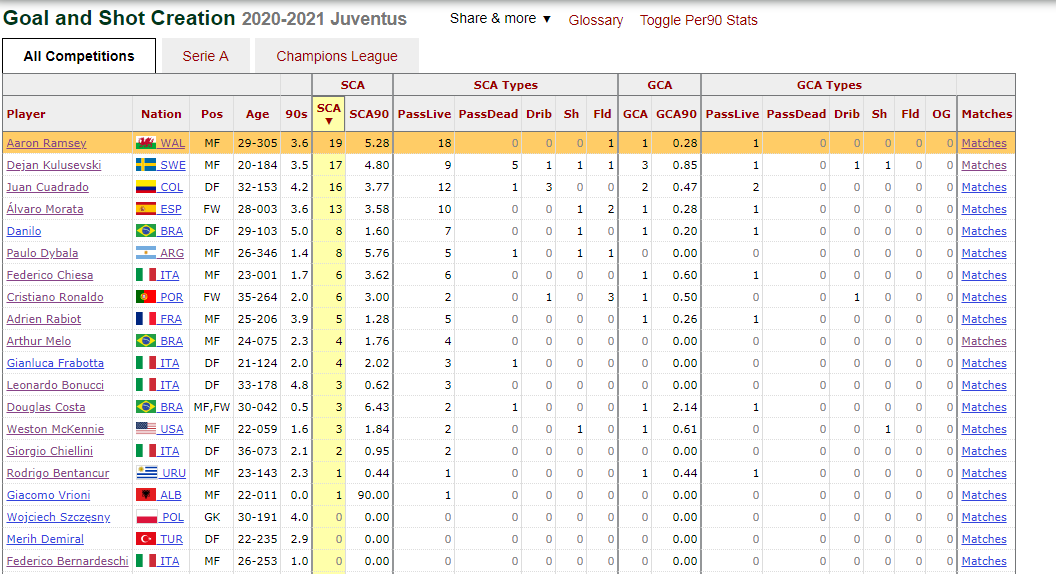The width and height of the screenshot is (1056, 574).
Task: Open Wojciech Szczęsny player link
Action: tap(59, 517)
